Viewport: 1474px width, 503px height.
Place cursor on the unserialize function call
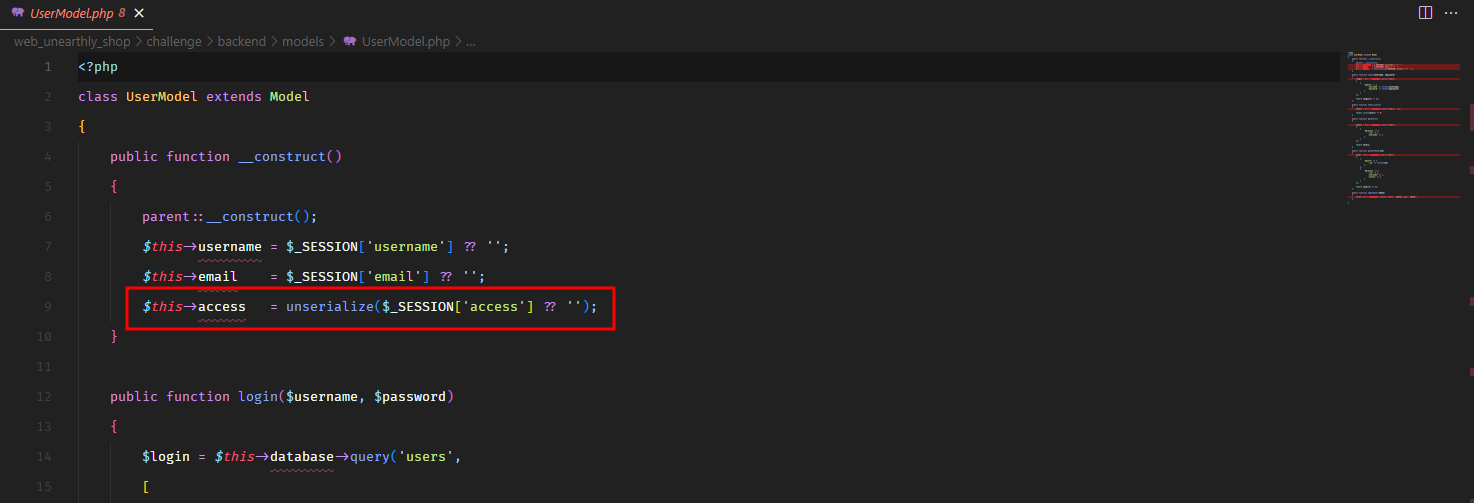(329, 307)
